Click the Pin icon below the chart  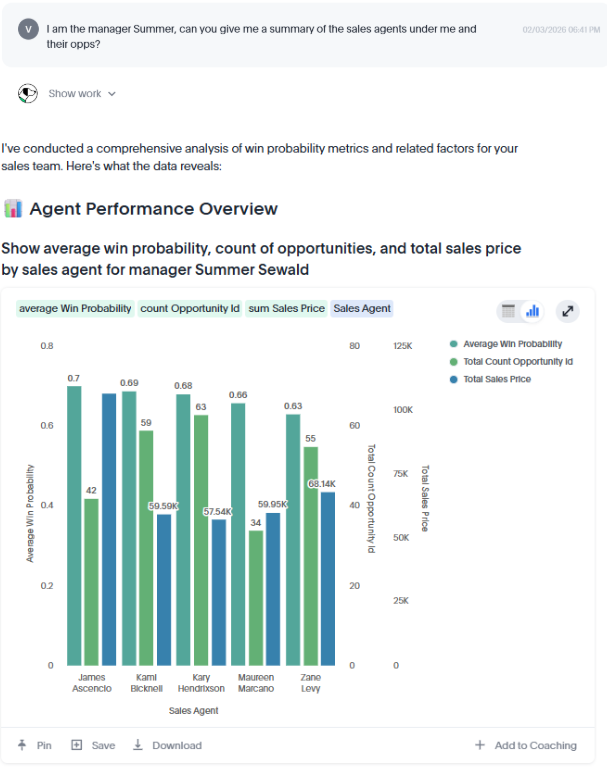point(23,745)
